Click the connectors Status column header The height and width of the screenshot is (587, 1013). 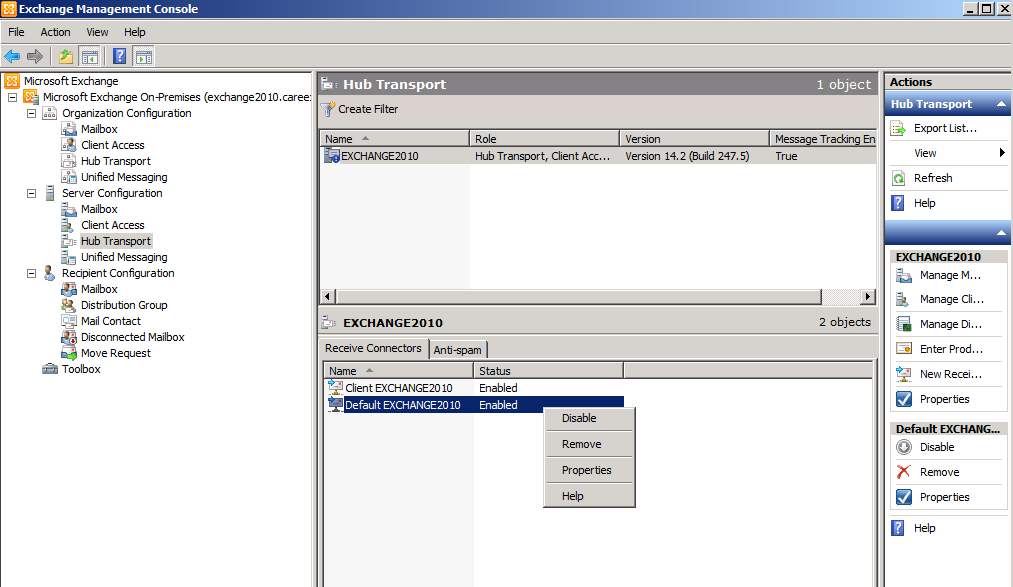(x=548, y=371)
